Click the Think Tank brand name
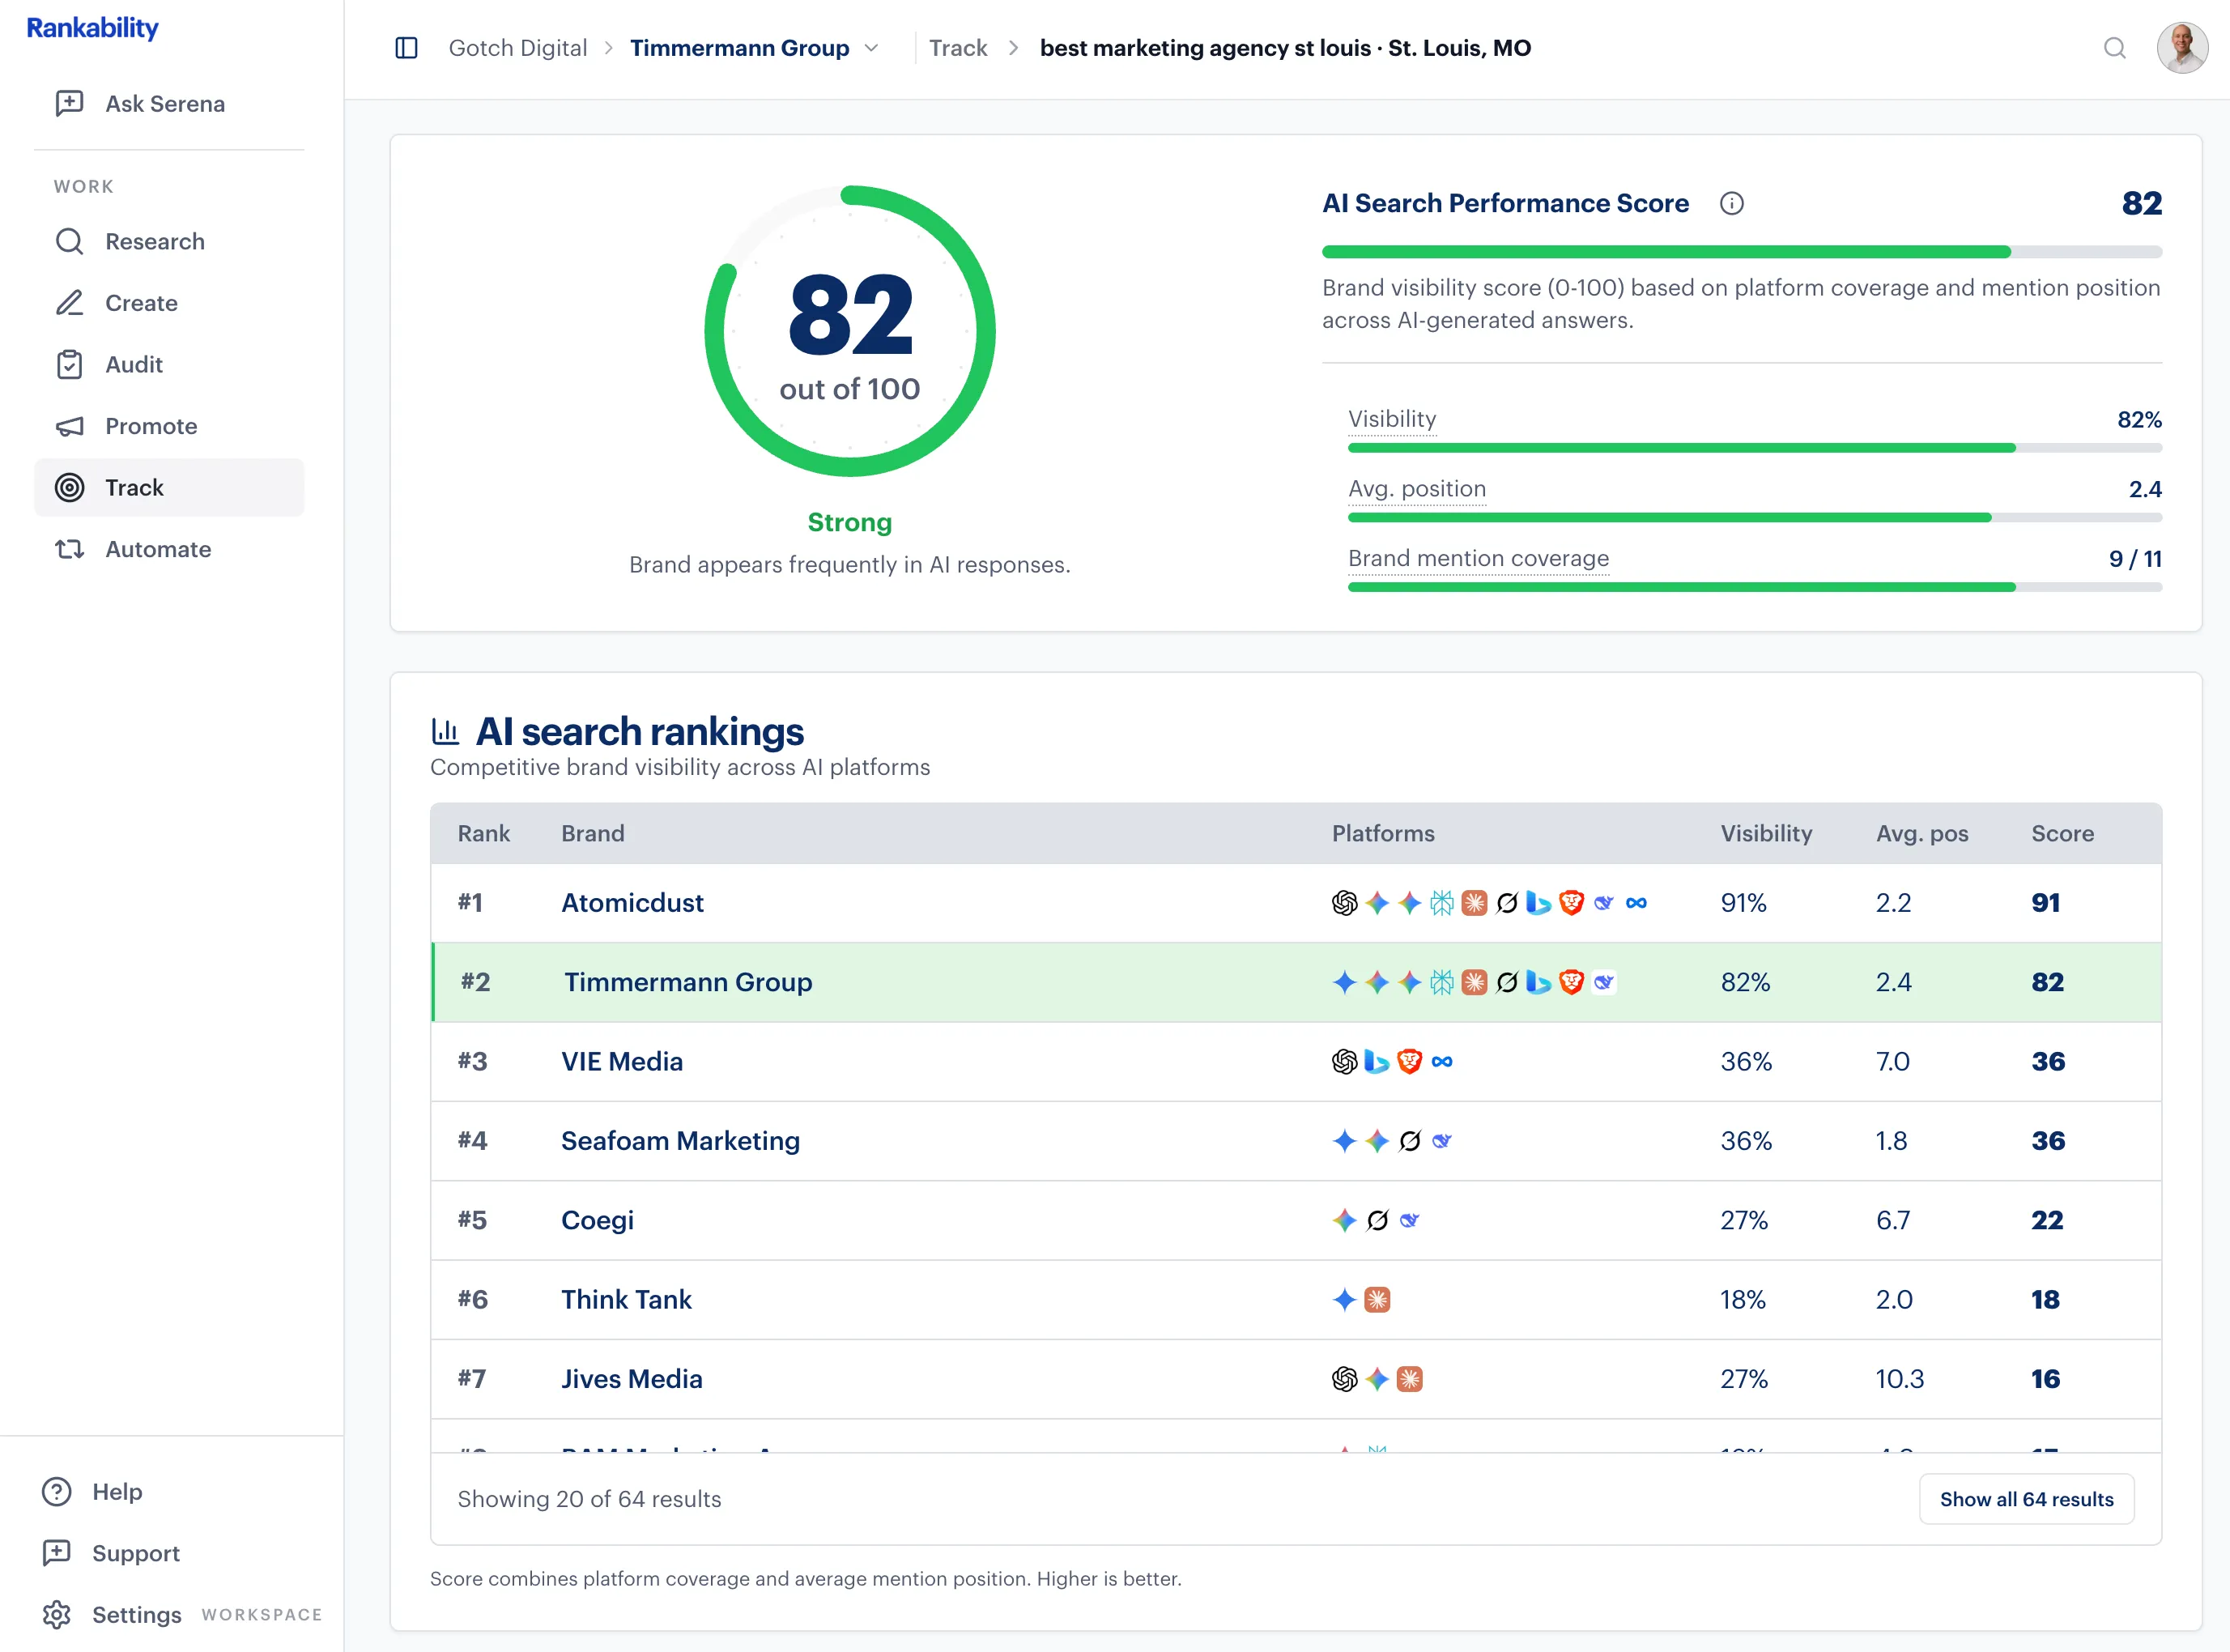The width and height of the screenshot is (2230, 1652). pyautogui.click(x=626, y=1299)
